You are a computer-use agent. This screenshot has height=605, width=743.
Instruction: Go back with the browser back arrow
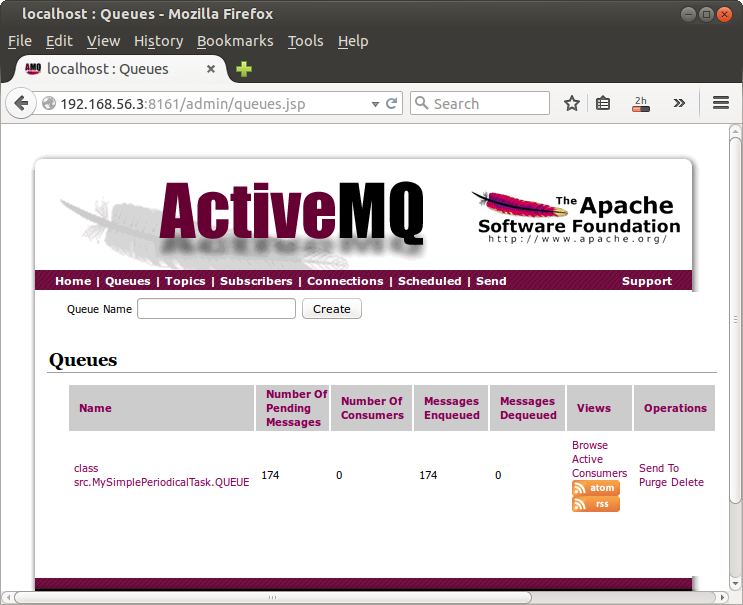tap(21, 103)
